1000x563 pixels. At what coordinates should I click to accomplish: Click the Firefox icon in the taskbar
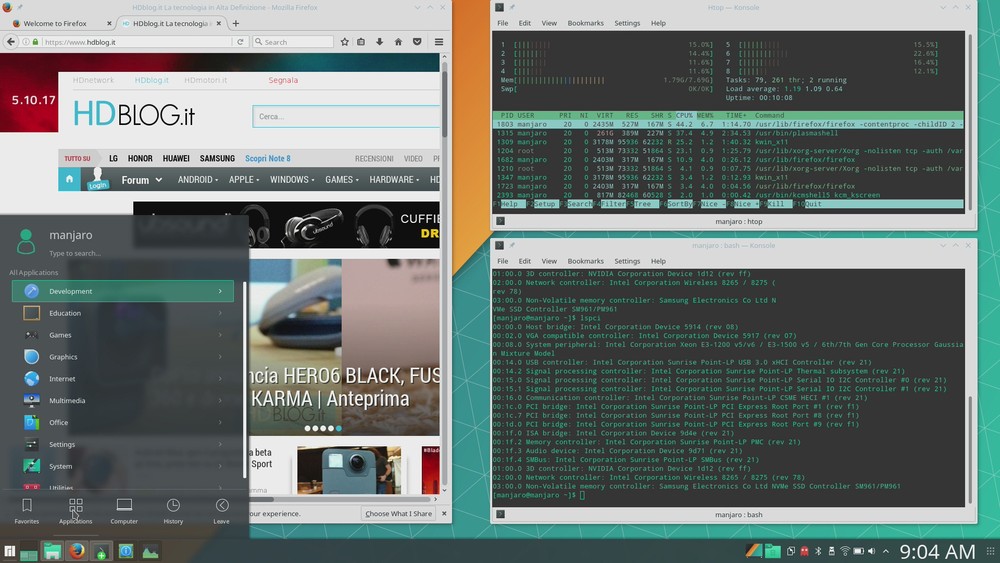coord(77,551)
